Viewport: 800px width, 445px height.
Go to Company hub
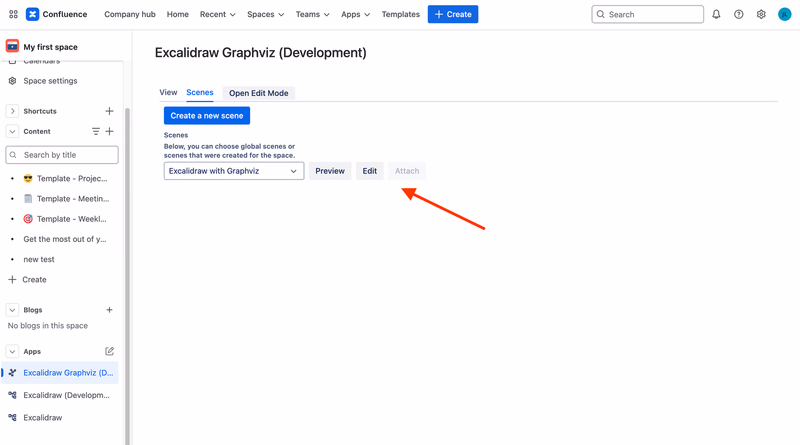[130, 14]
